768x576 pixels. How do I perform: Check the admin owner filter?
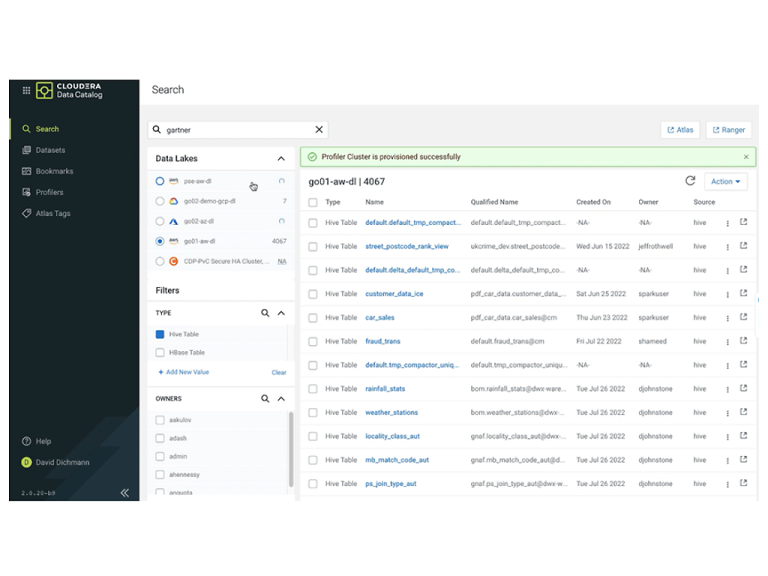point(160,456)
